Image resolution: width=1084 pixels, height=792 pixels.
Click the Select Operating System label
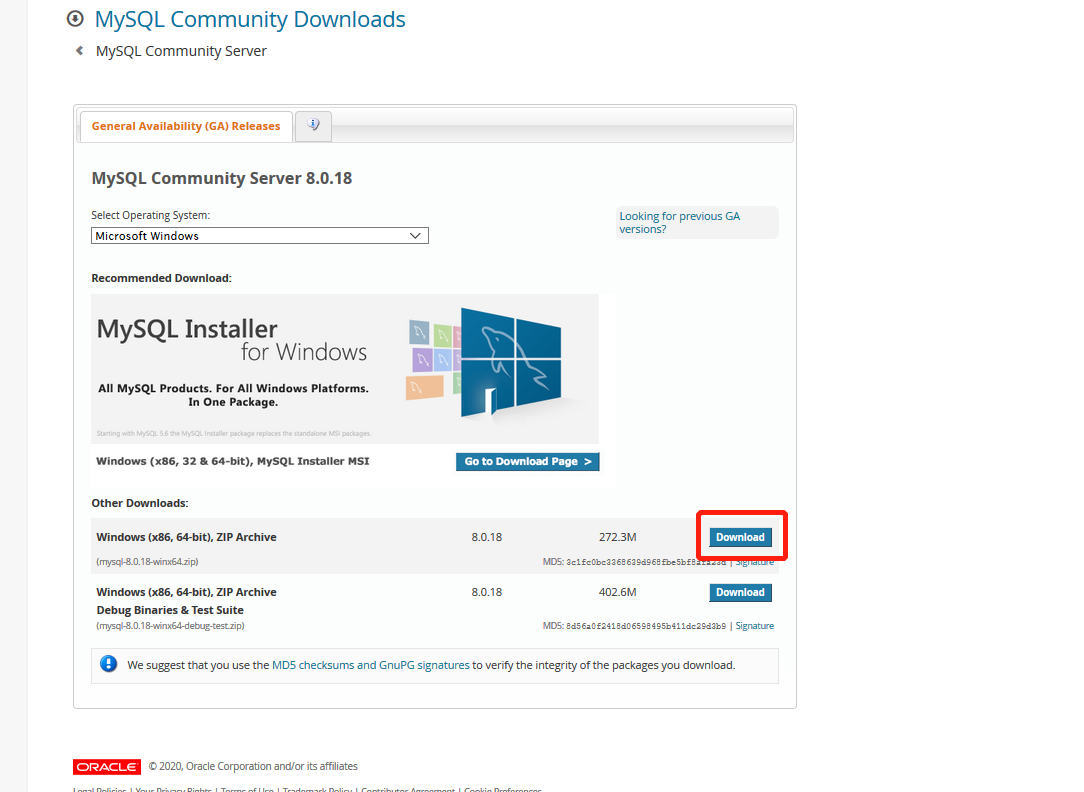tap(151, 215)
